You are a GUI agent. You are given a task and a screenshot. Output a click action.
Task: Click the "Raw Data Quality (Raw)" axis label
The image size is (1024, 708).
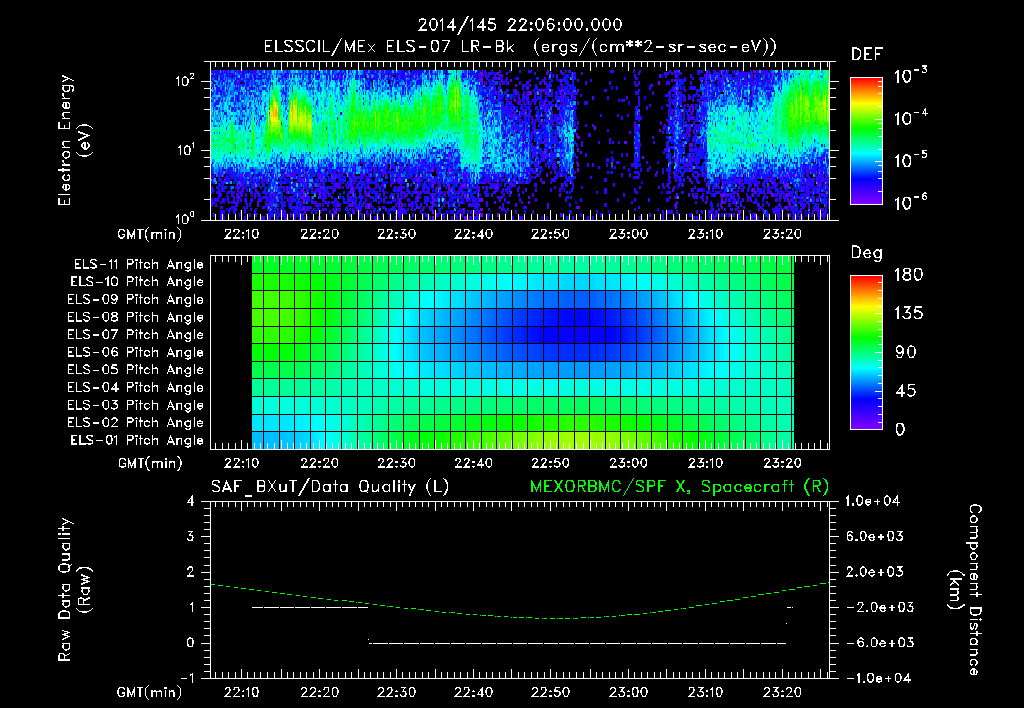pos(74,590)
